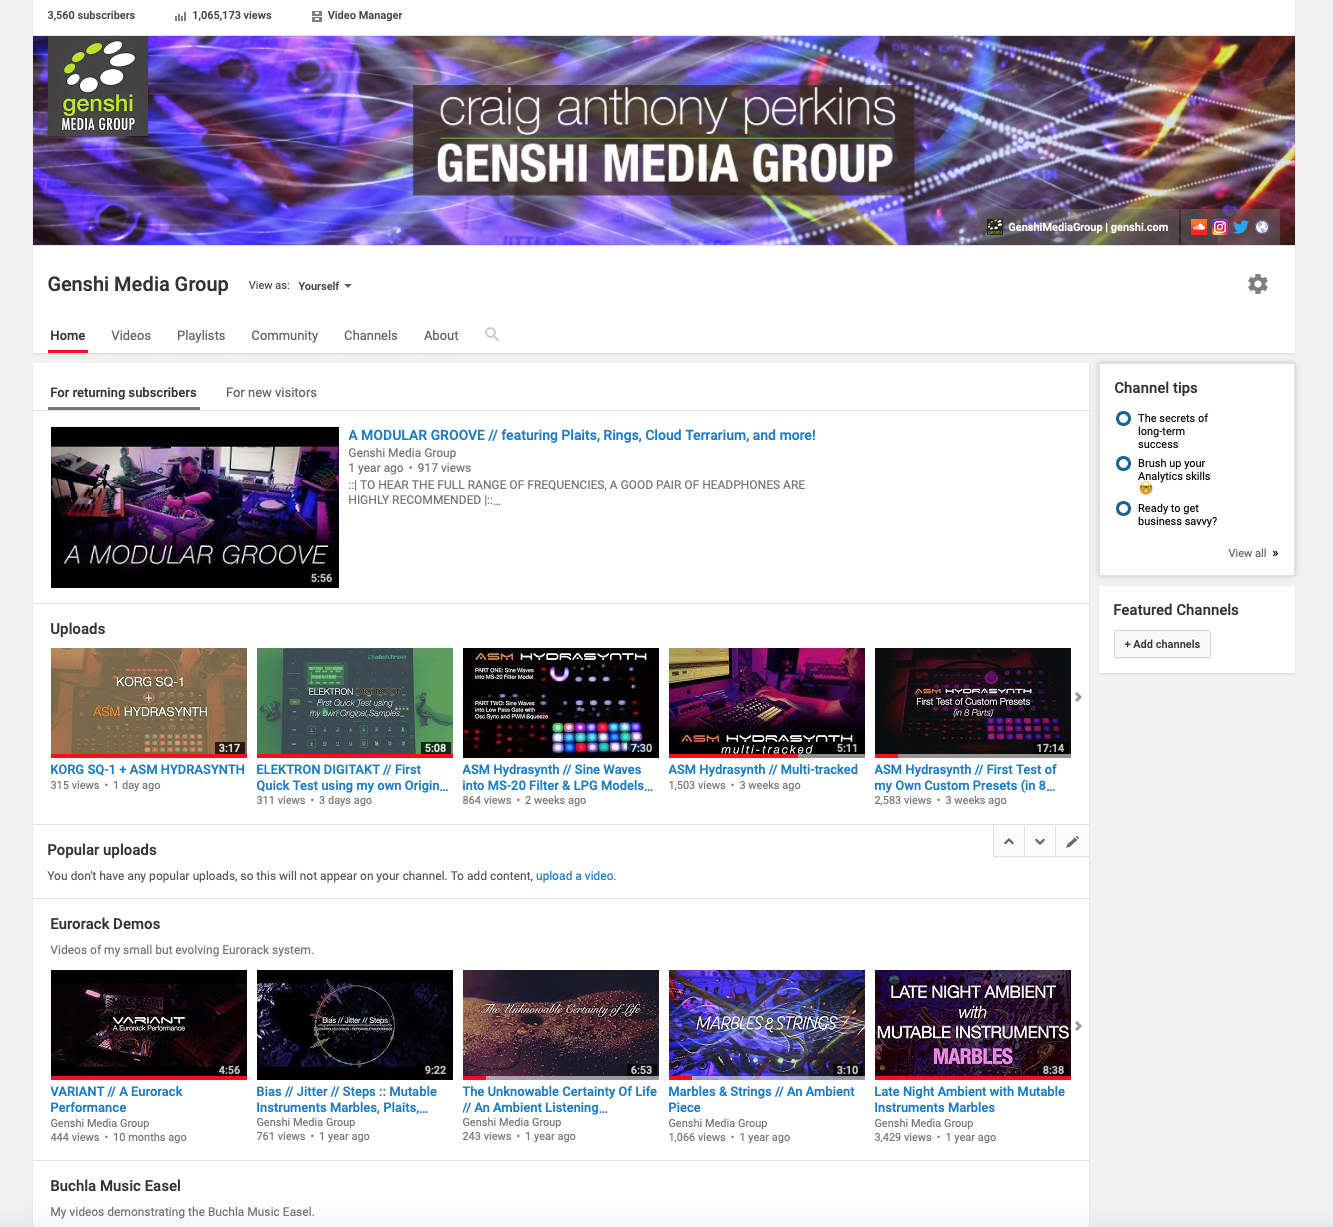Open Twitter icon in banner
This screenshot has height=1227, width=1333.
click(1241, 227)
